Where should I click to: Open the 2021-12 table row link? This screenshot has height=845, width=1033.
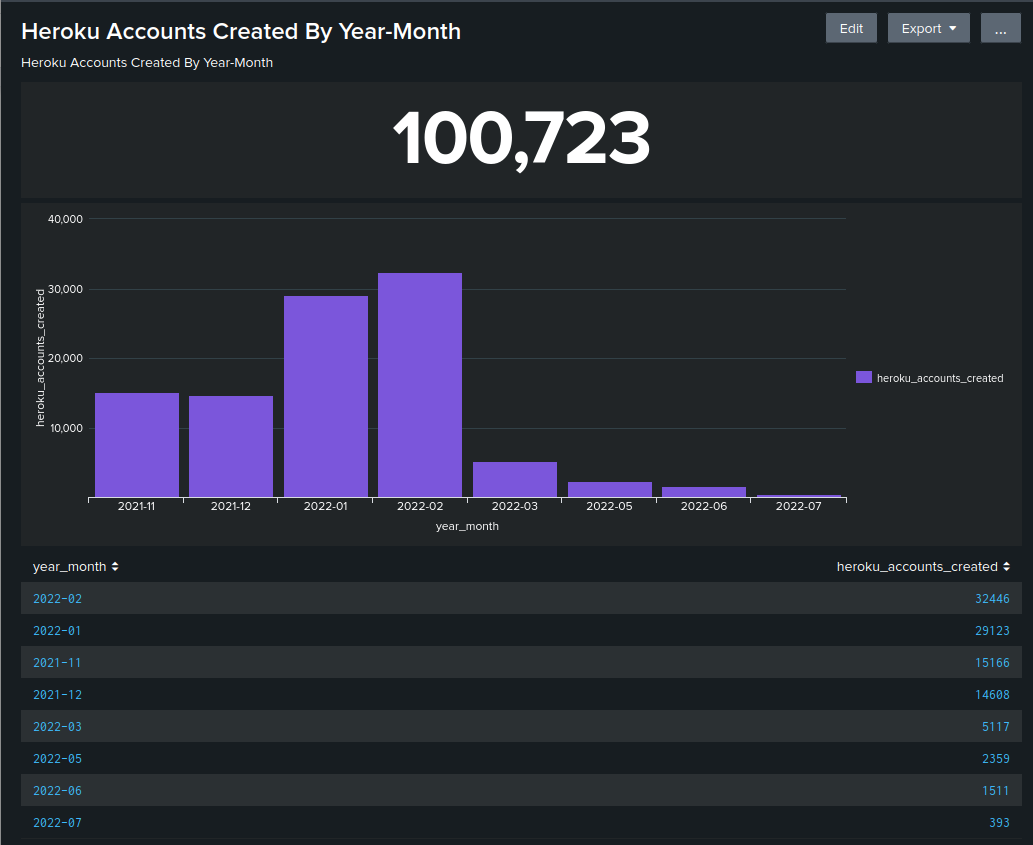(57, 695)
